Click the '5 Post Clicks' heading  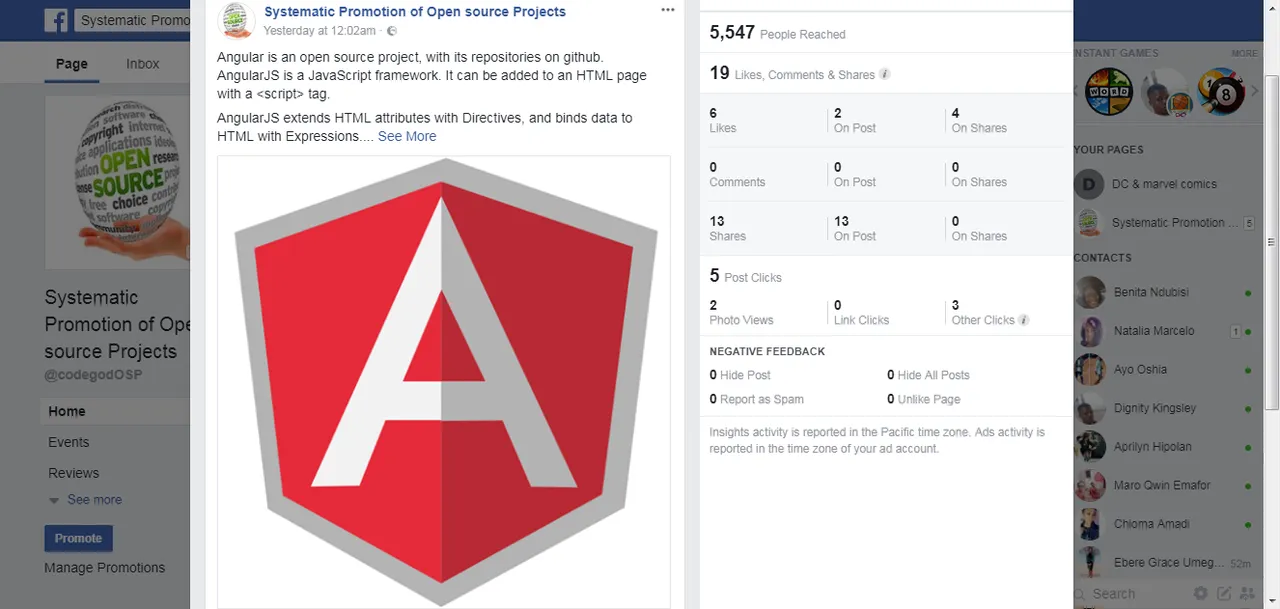746,276
